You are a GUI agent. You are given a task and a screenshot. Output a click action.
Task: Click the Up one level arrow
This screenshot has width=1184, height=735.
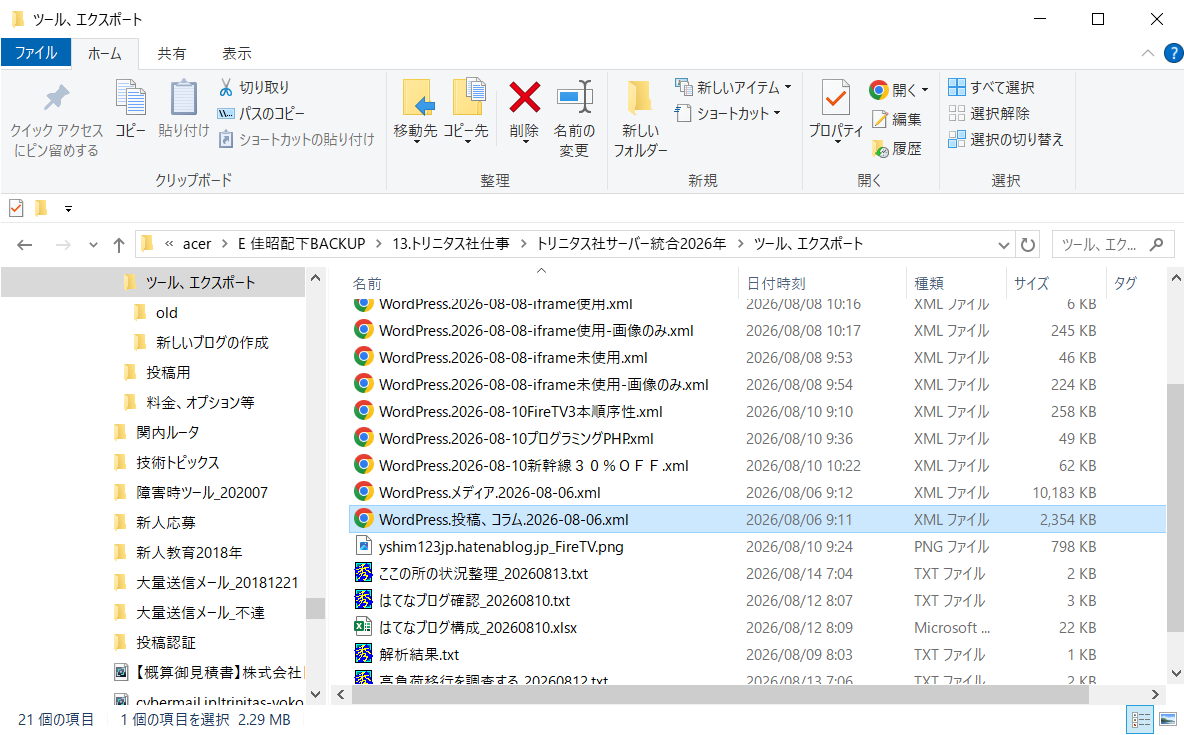pyautogui.click(x=119, y=244)
